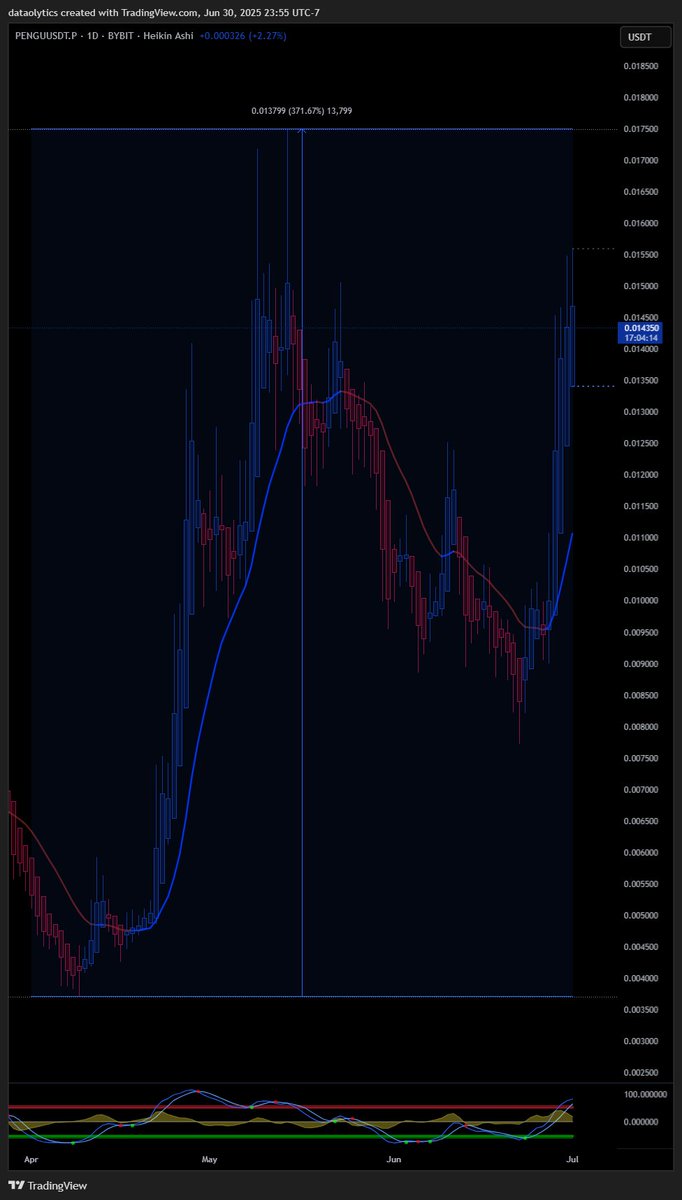Click the 0.002500 price axis label
Screen dimensions: 682x1200
pyautogui.click(x=641, y=1072)
